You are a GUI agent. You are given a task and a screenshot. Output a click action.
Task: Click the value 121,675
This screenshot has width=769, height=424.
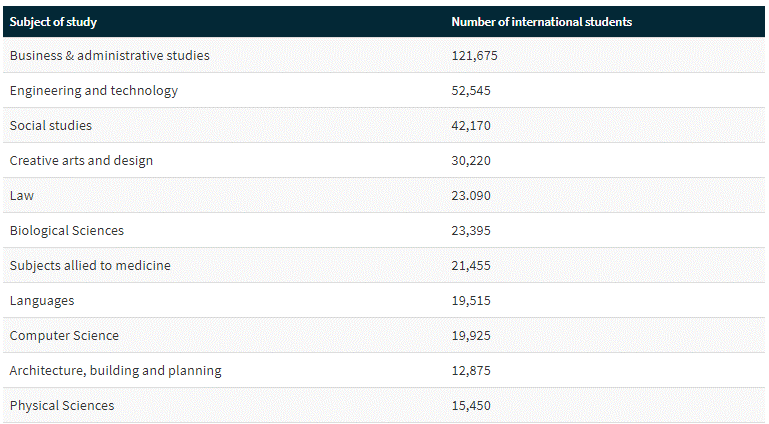click(x=474, y=56)
